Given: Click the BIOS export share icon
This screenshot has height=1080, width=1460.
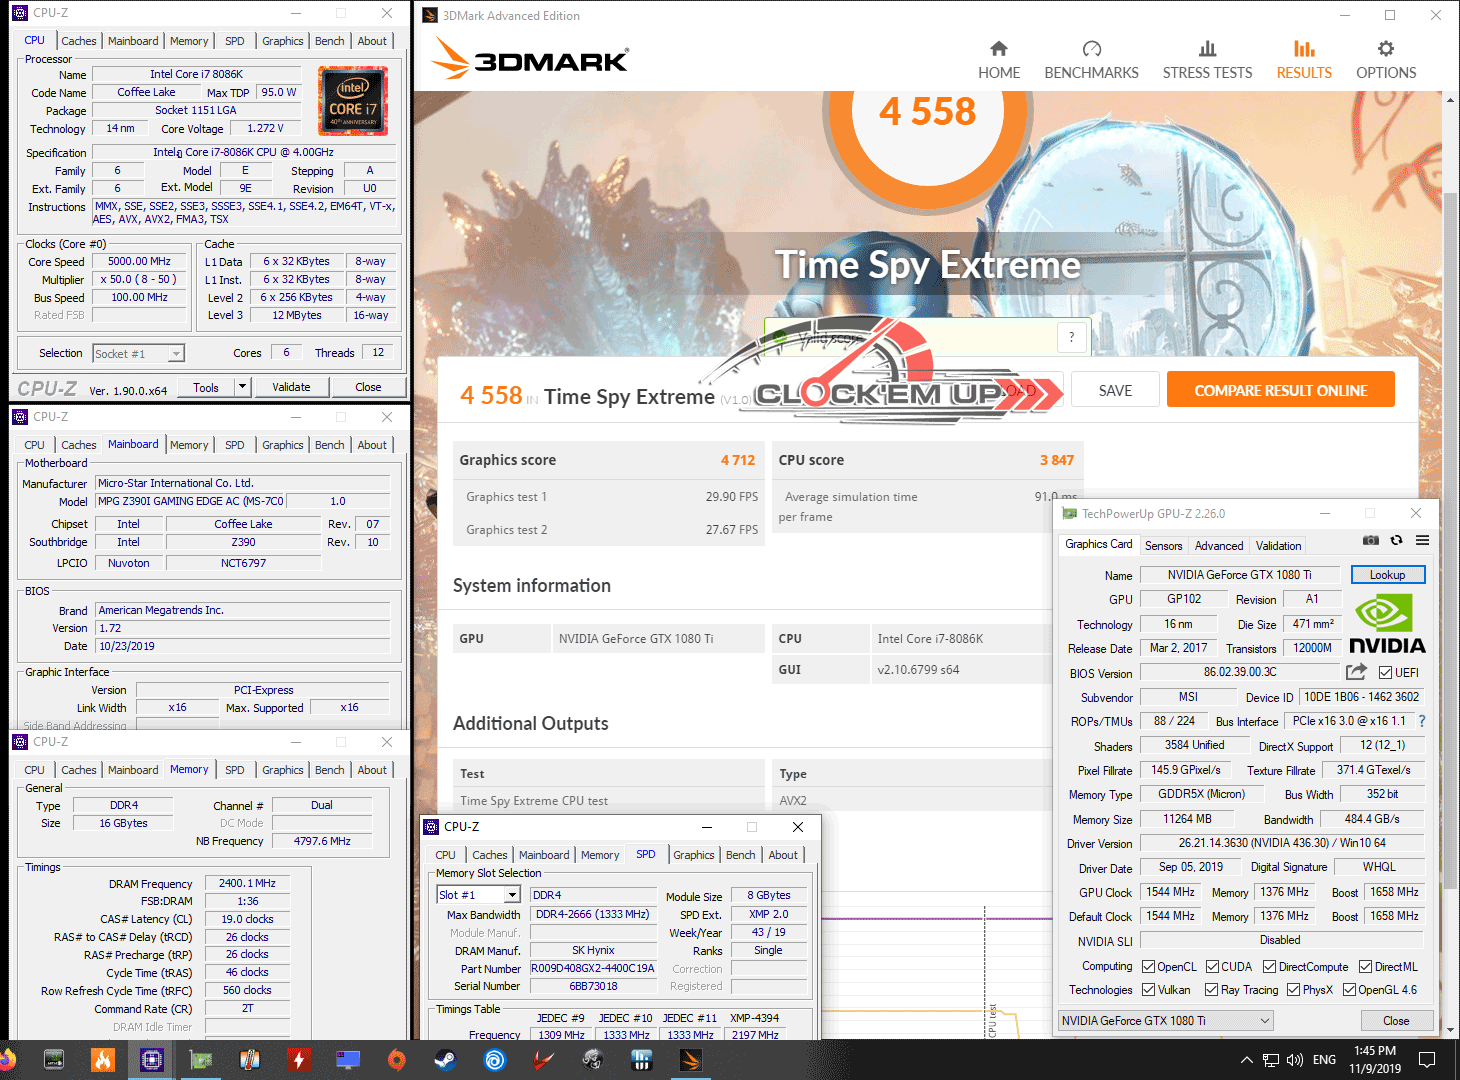Looking at the screenshot, I should click(x=1356, y=672).
